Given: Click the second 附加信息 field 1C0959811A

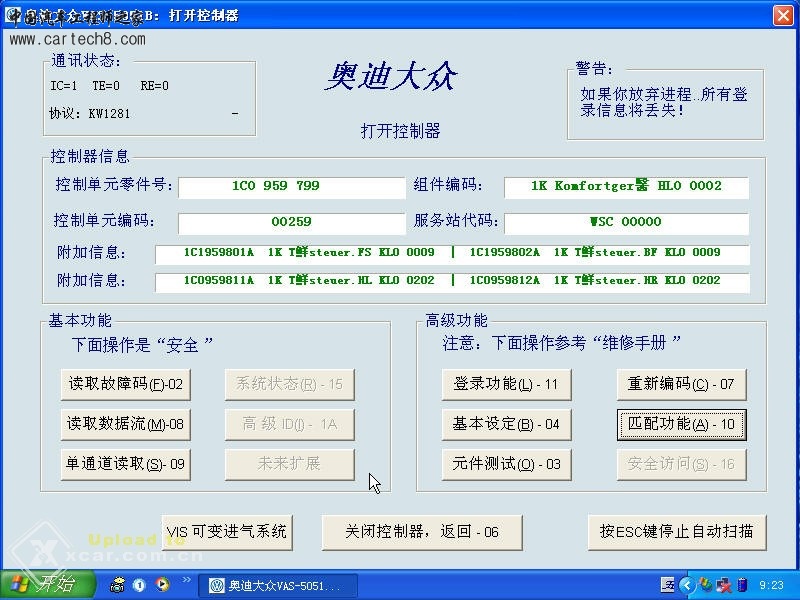Looking at the screenshot, I should coord(452,282).
